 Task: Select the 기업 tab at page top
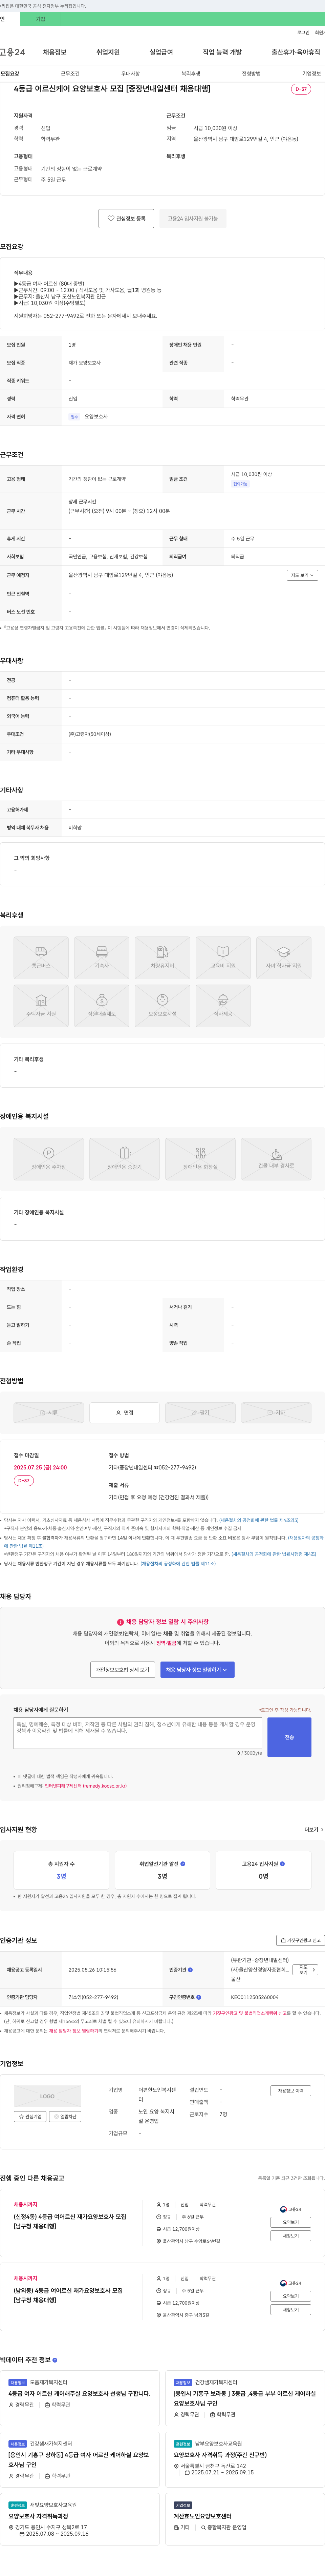pyautogui.click(x=40, y=19)
